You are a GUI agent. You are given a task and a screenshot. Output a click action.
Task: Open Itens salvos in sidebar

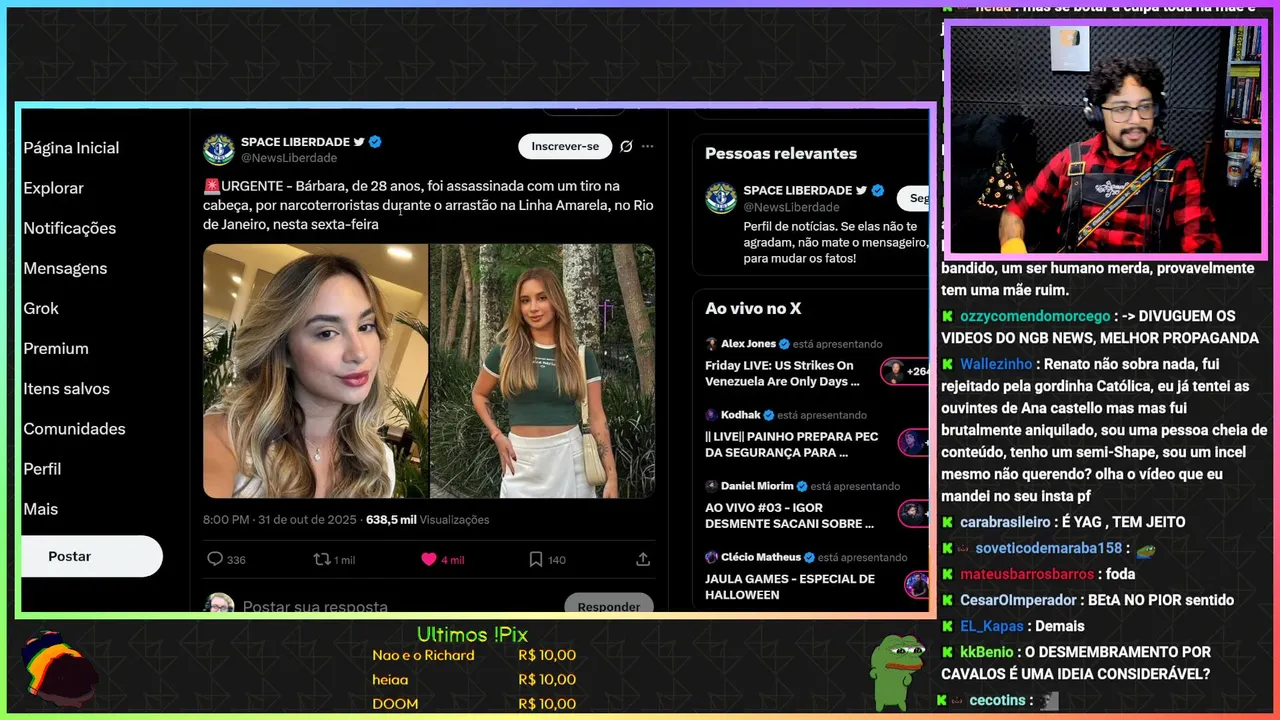(67, 388)
